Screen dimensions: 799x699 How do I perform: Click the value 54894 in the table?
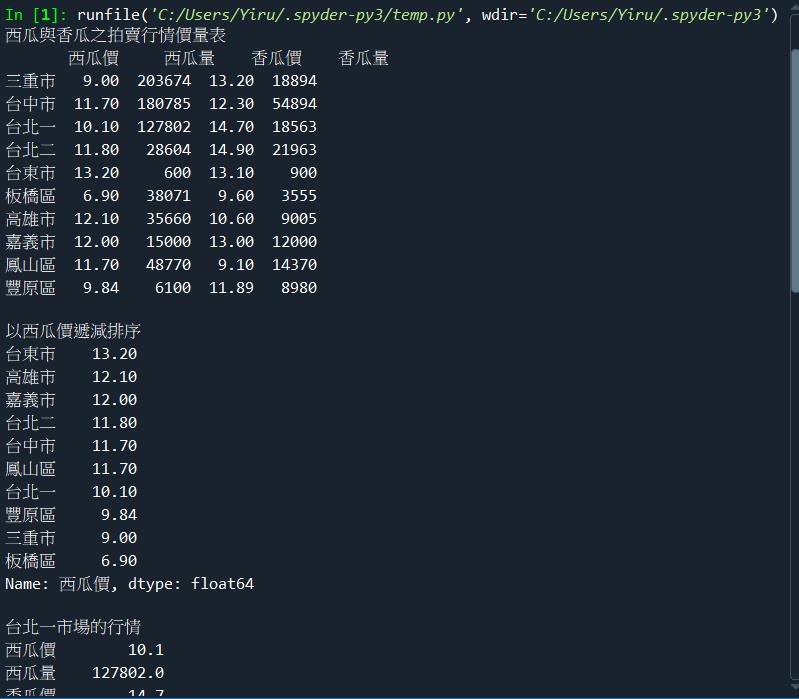coord(294,104)
